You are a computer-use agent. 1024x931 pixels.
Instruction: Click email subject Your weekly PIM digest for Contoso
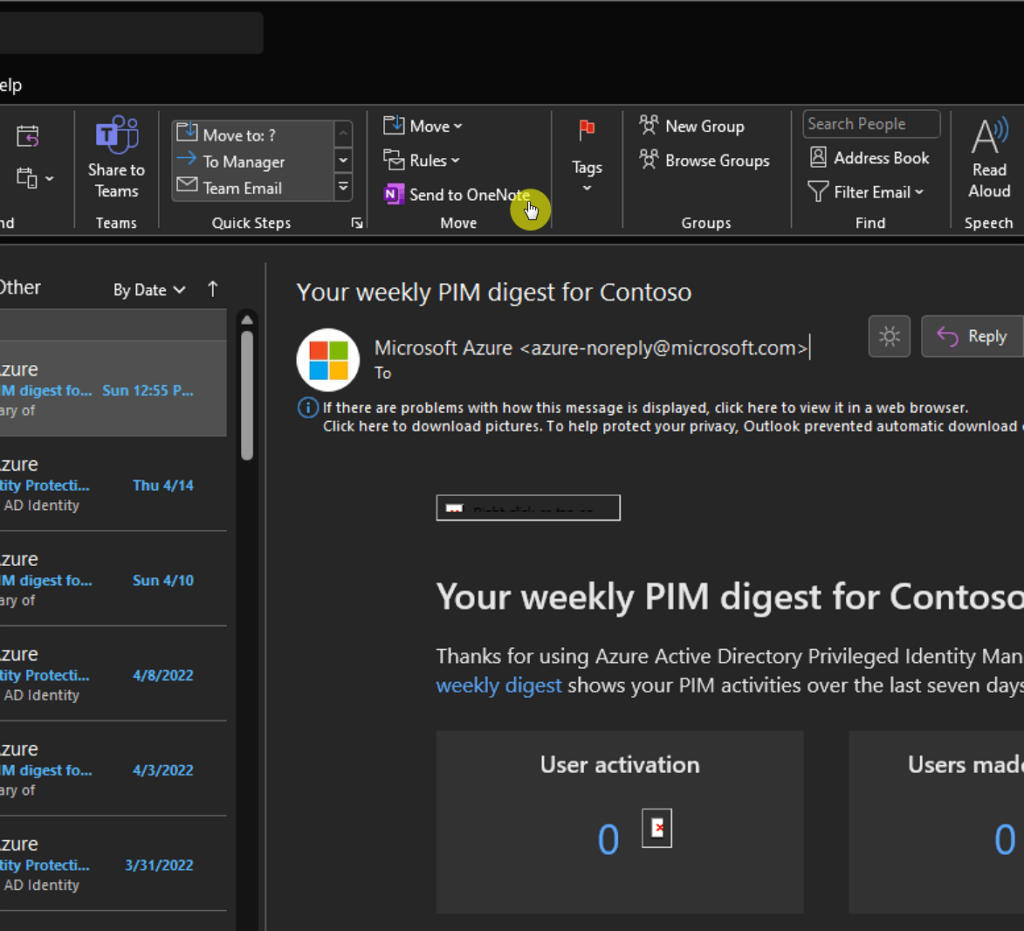click(x=494, y=292)
